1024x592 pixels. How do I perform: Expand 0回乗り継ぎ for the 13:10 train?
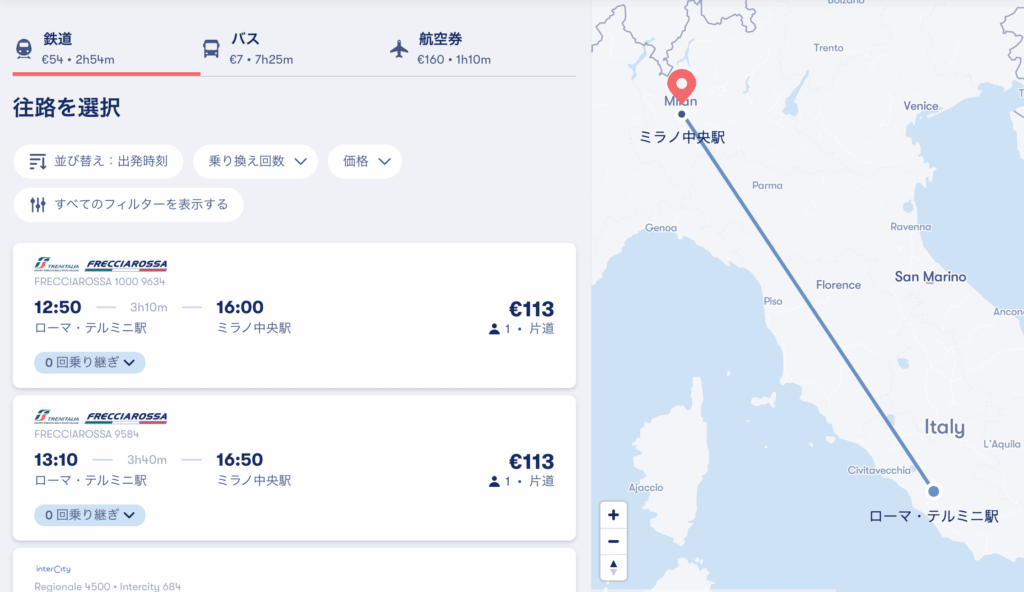pos(89,515)
